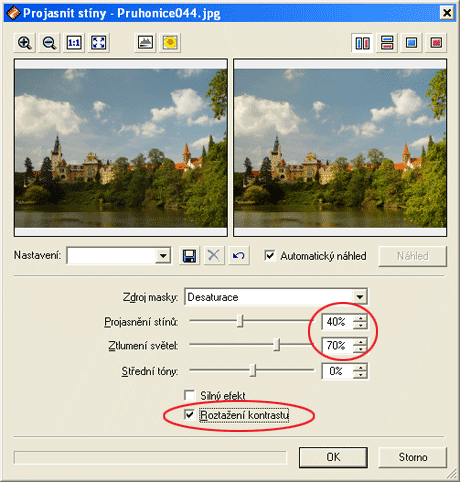Toggle overexposure highlight sun icon
Screen dimensions: 460x482
click(x=170, y=43)
